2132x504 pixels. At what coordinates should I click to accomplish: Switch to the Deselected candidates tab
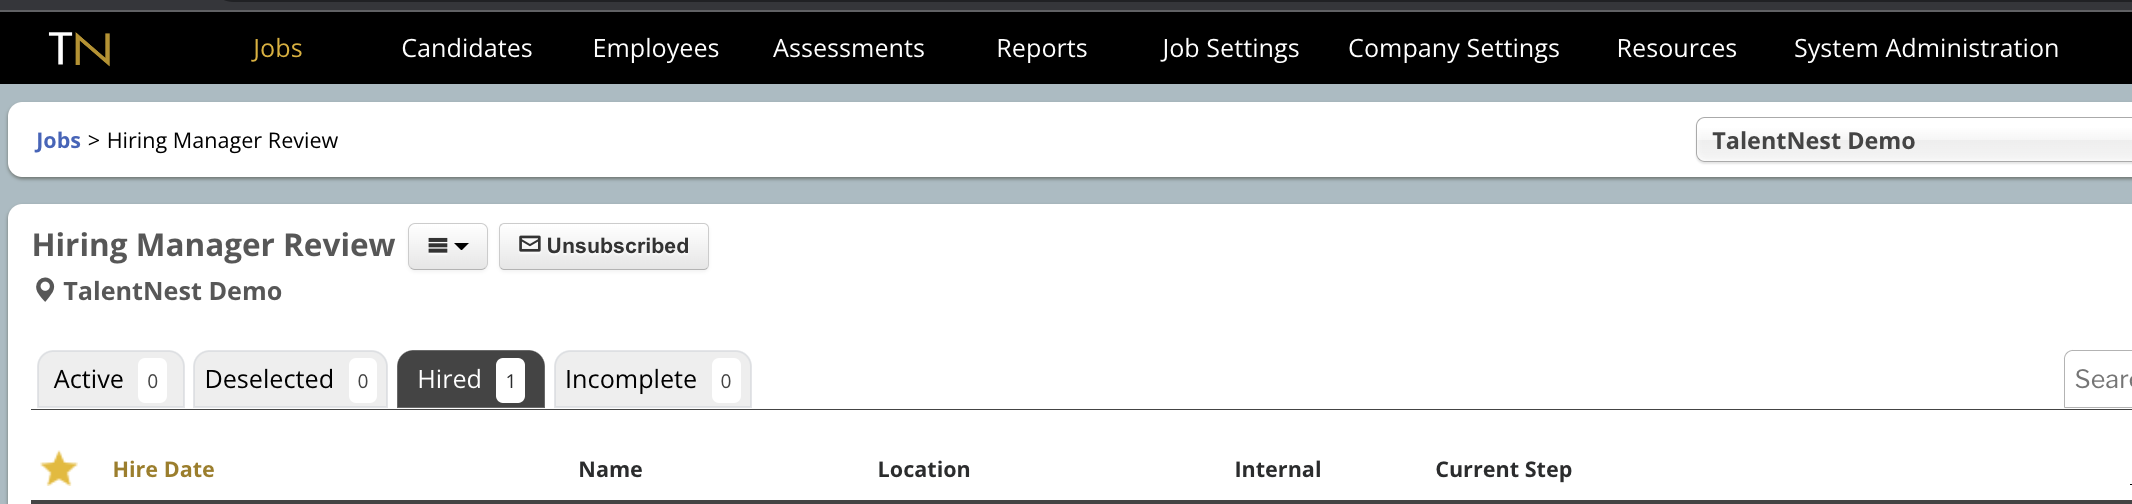click(290, 380)
